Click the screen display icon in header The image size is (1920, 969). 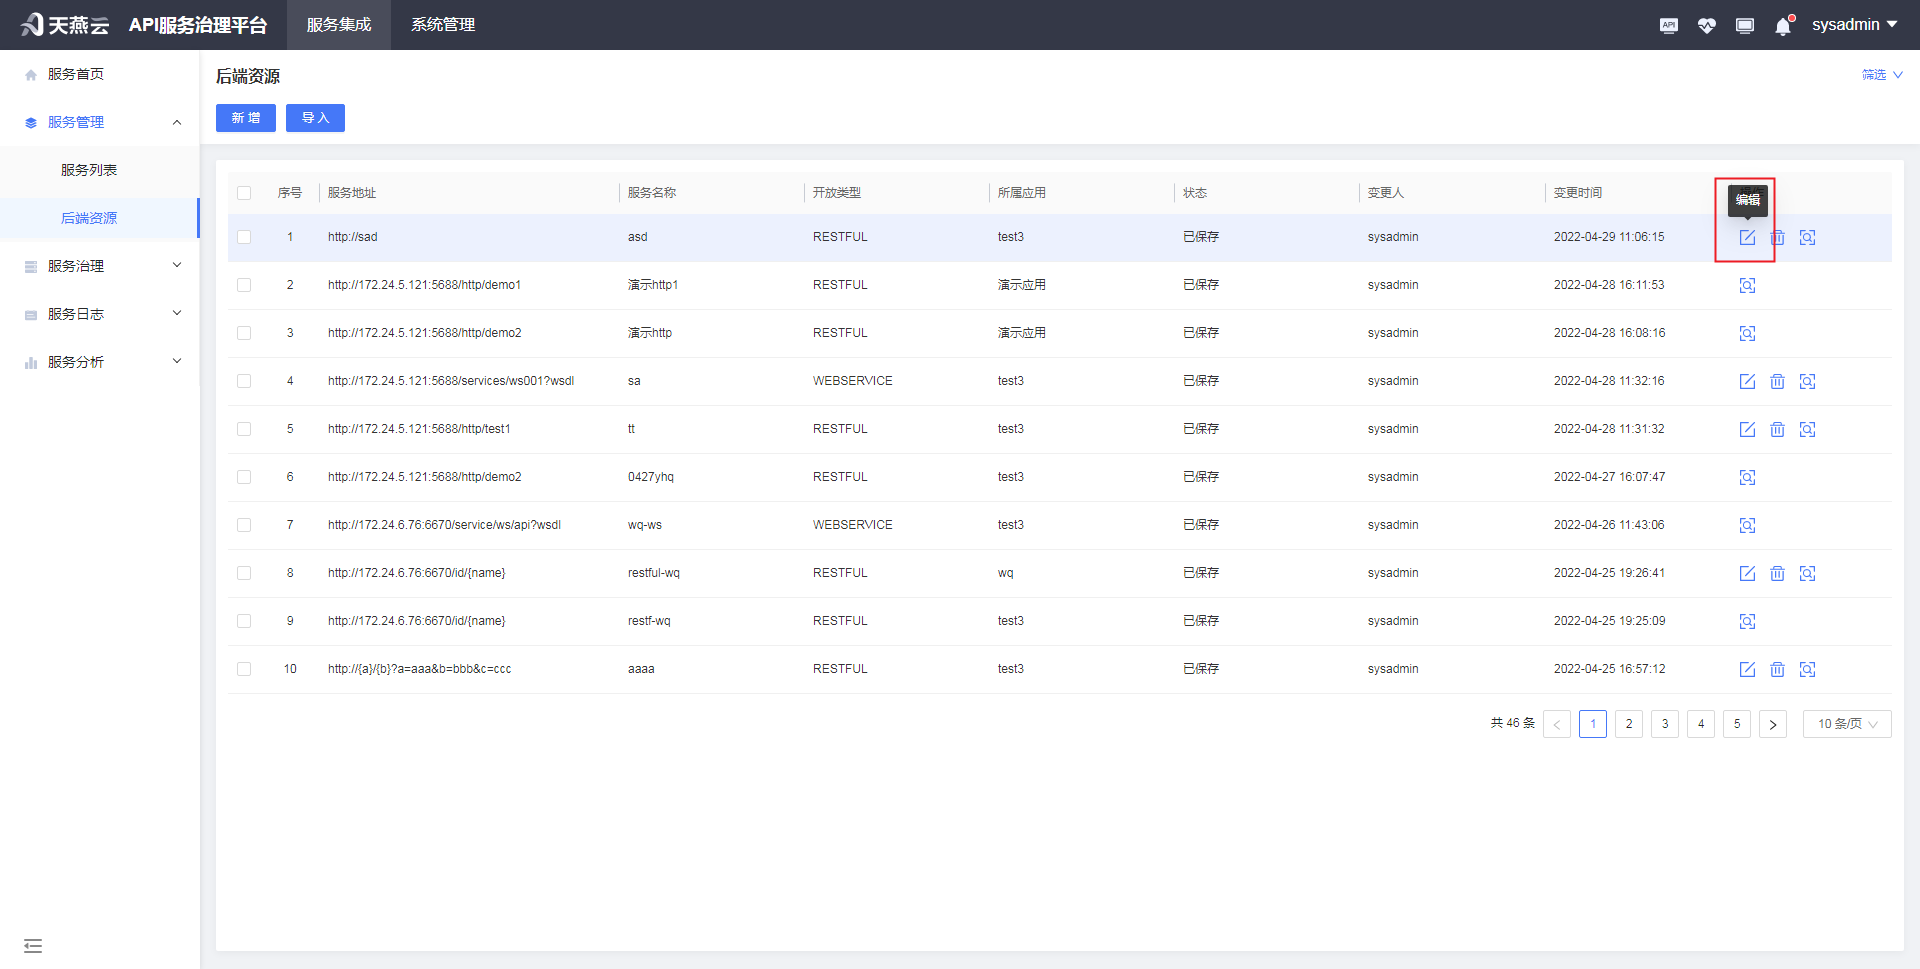tap(1745, 26)
